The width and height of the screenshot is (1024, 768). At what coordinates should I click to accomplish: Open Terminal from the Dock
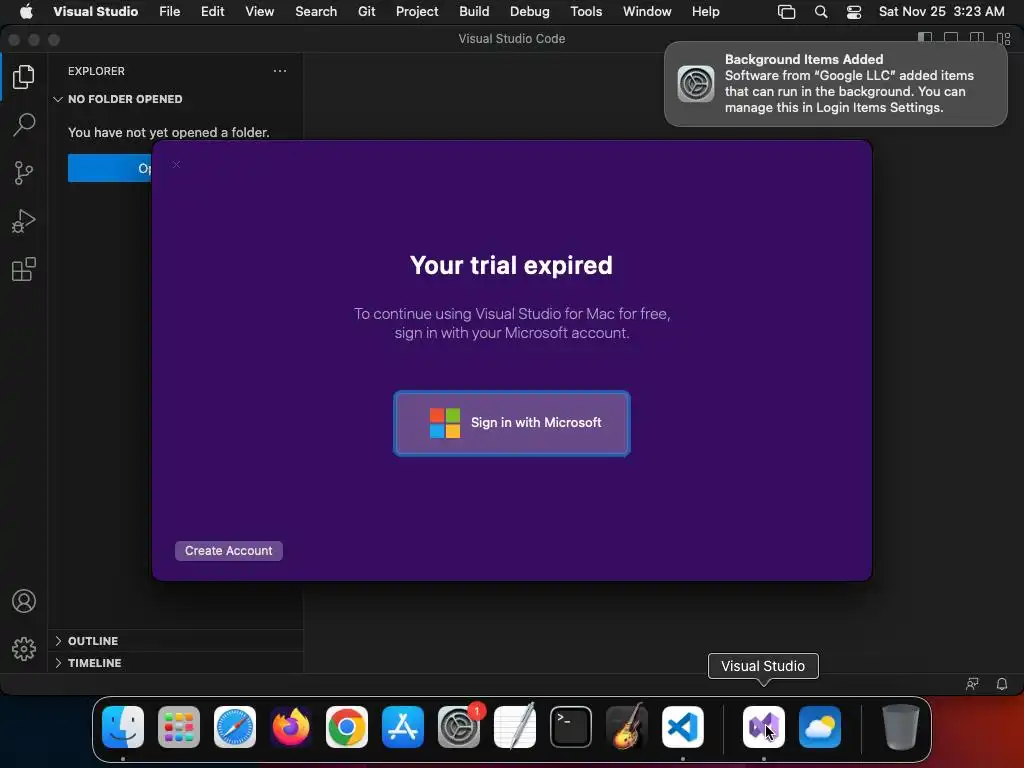[571, 727]
